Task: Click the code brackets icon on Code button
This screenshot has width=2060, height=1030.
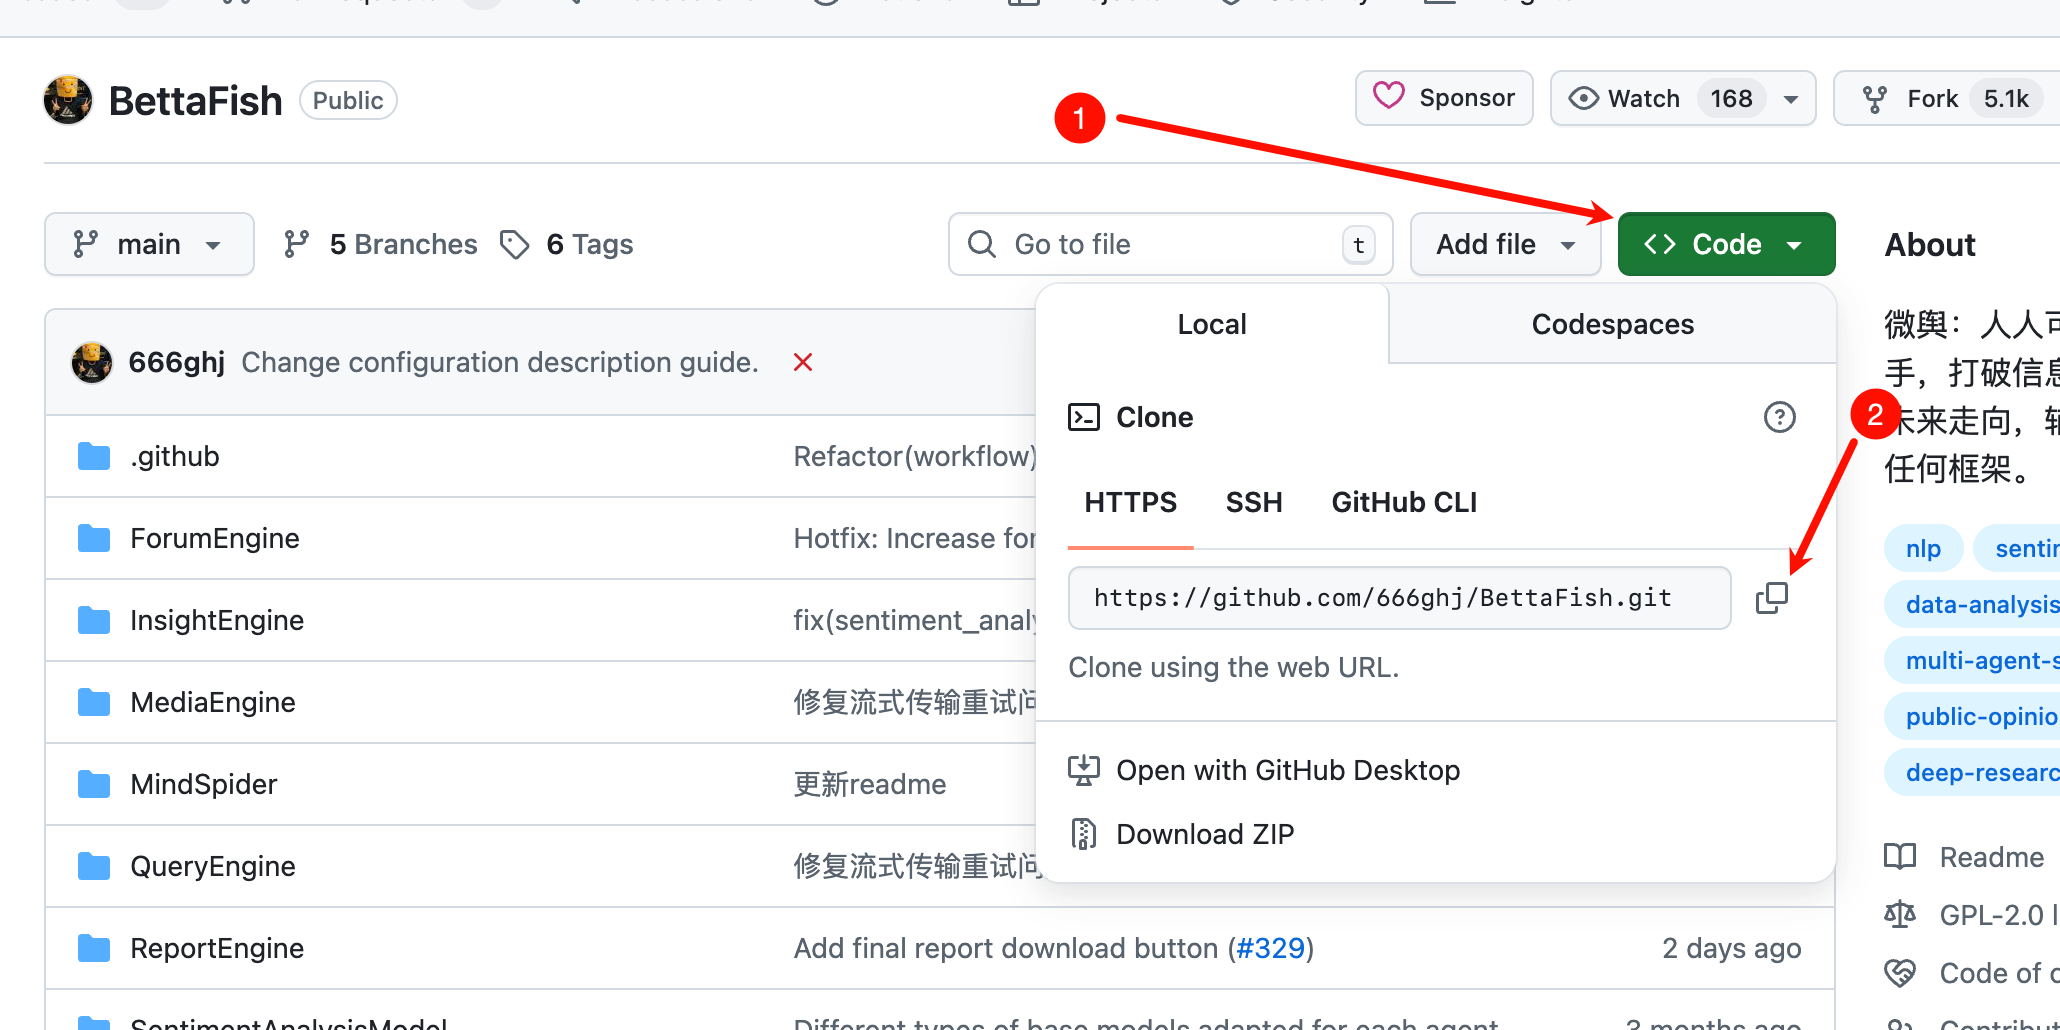Action: click(x=1660, y=244)
